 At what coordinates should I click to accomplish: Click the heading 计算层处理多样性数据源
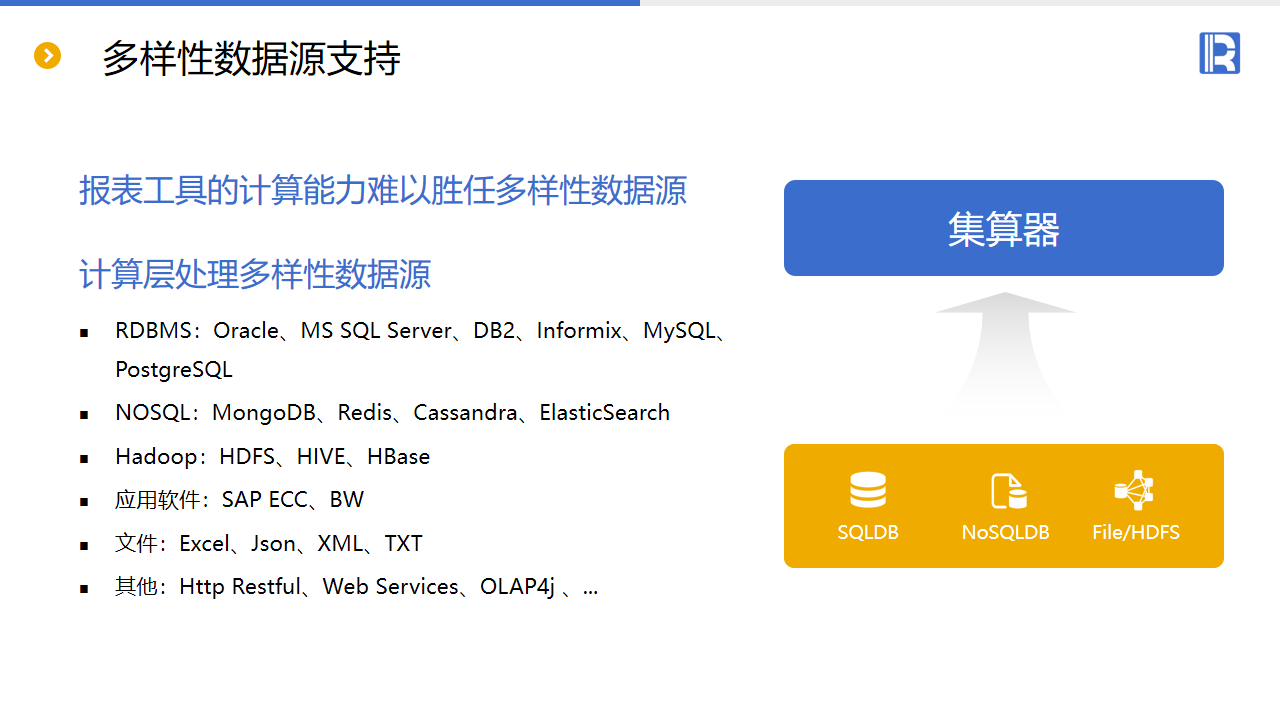255,274
